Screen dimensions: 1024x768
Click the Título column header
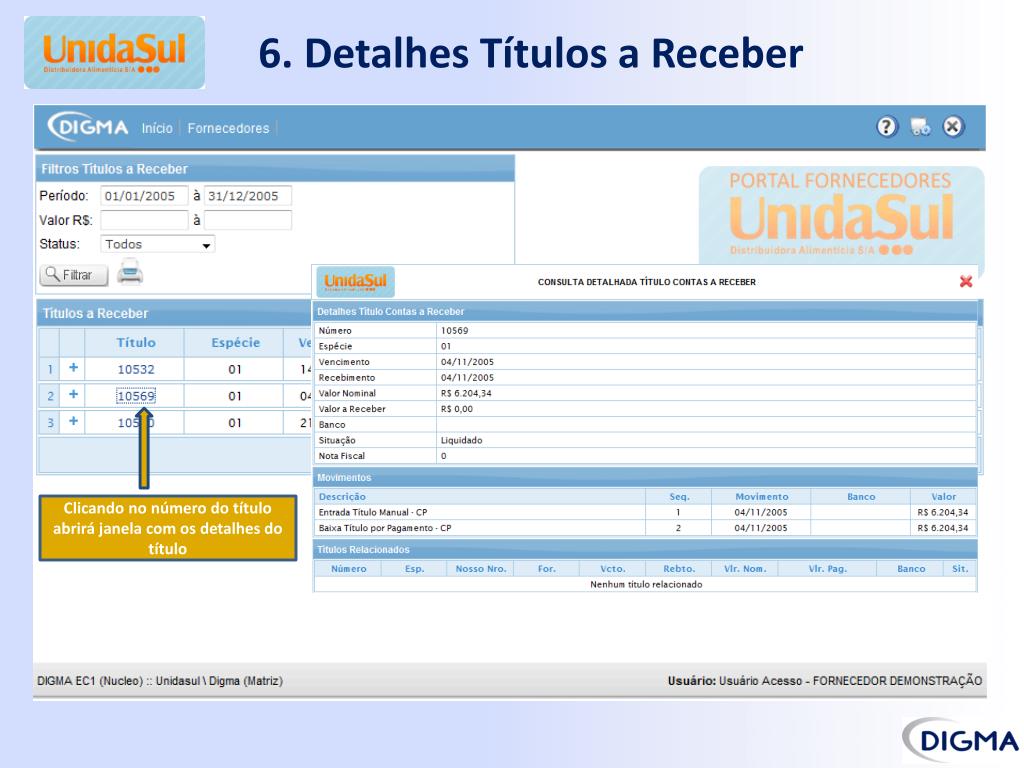[135, 342]
